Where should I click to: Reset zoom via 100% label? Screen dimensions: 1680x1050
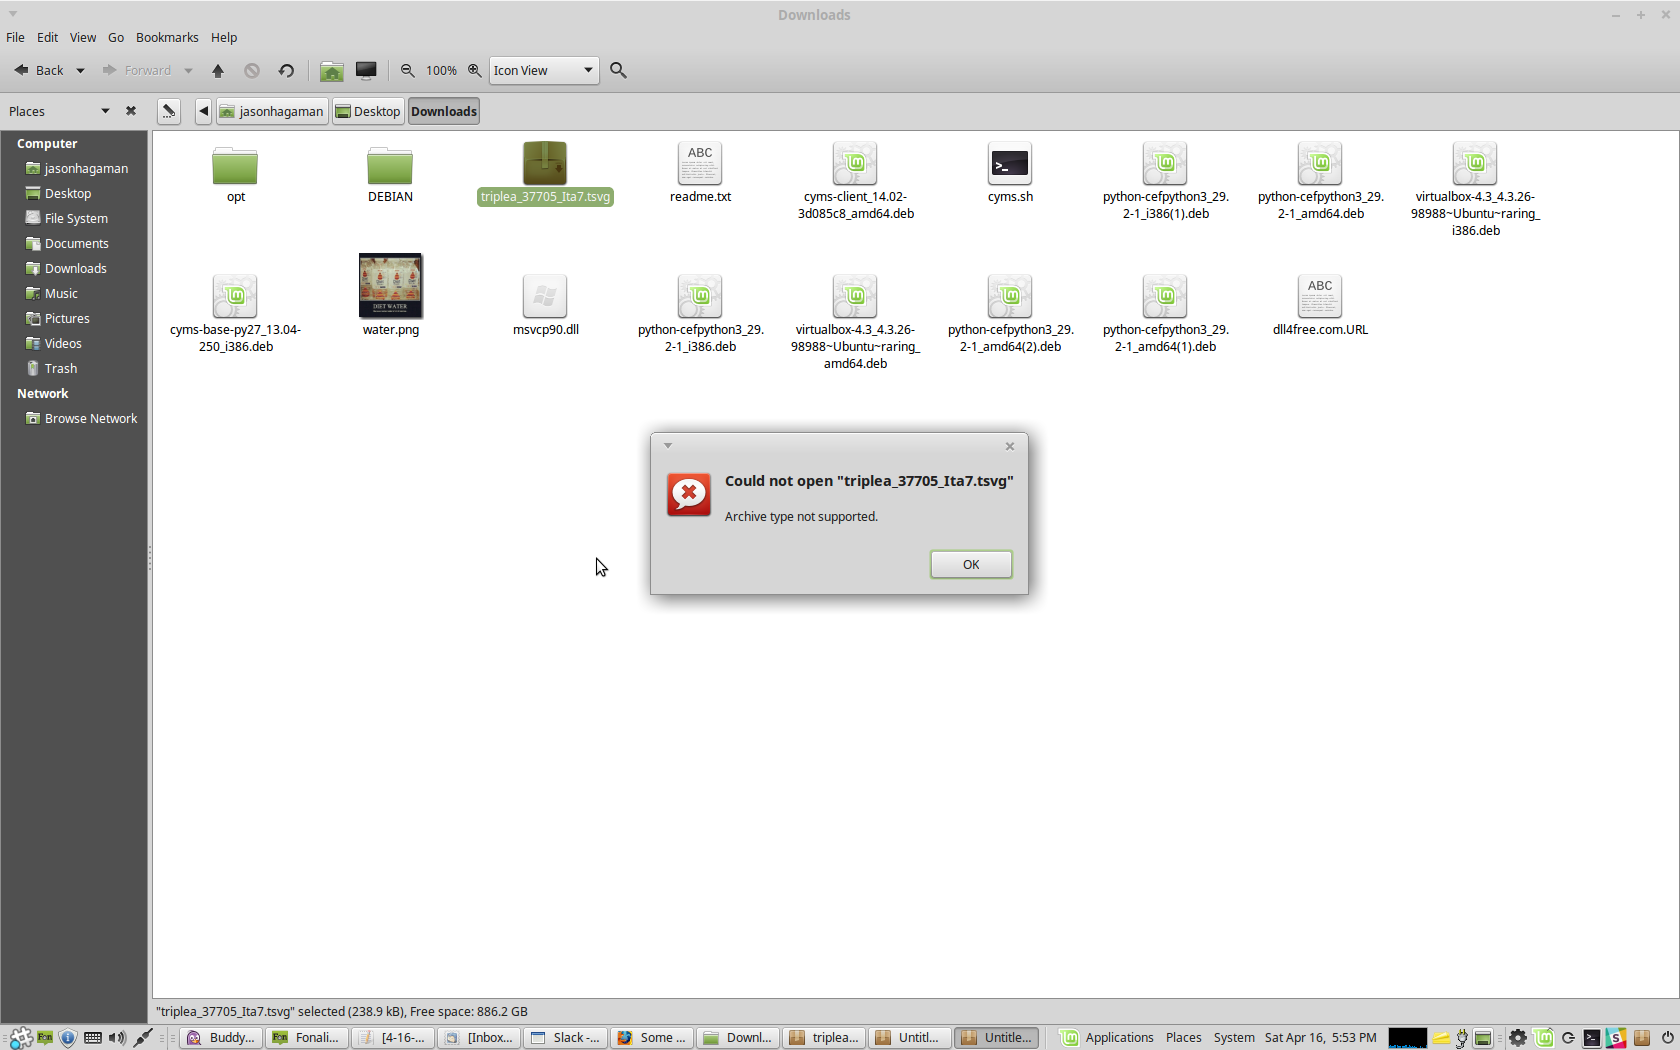(441, 70)
